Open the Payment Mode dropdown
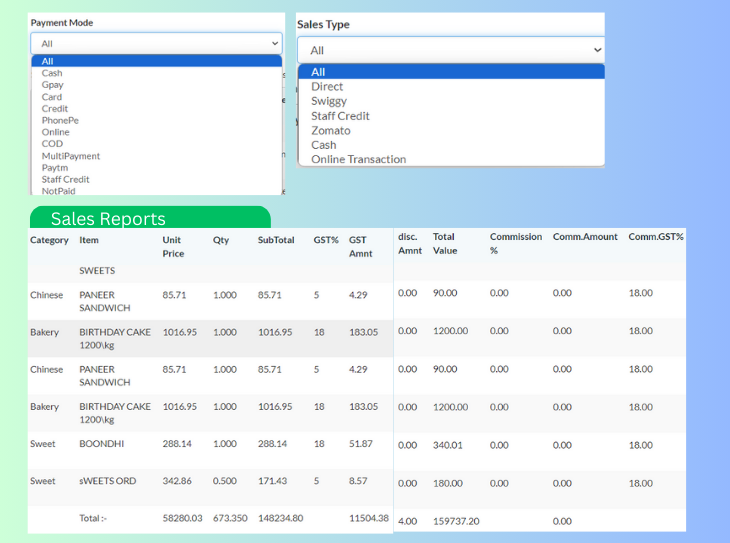Screen dimensions: 730x543 [156, 43]
